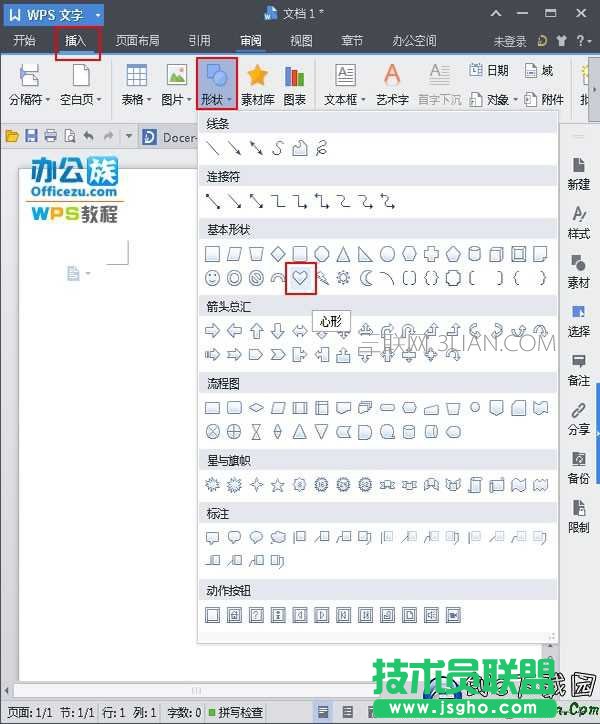Select the right arrow in block arrows
Image resolution: width=600 pixels, height=724 pixels.
(212, 331)
